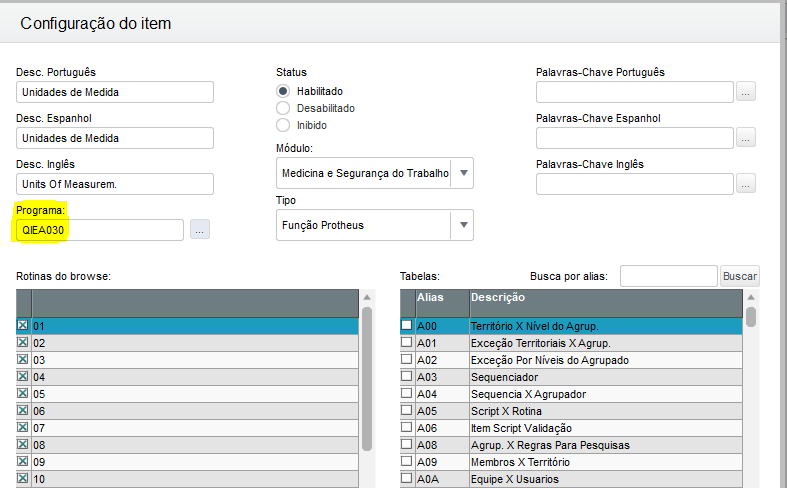Focus the Desc. Espanhol text field
The height and width of the screenshot is (488, 787).
pyautogui.click(x=115, y=138)
